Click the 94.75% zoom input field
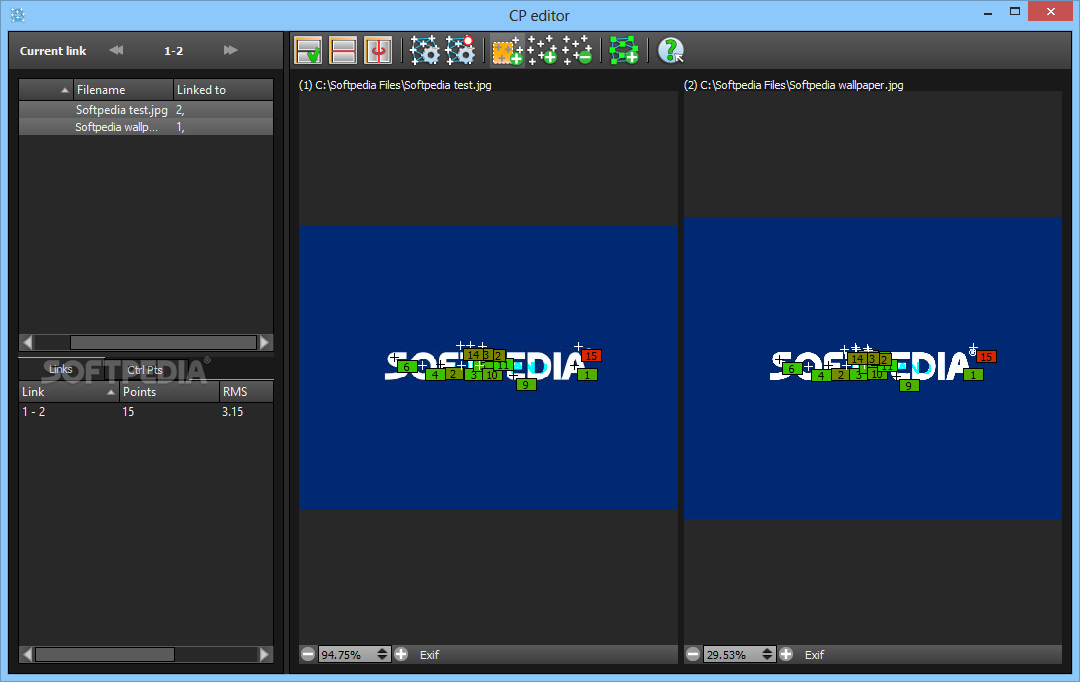Screen dimensions: 1080x682 347,654
